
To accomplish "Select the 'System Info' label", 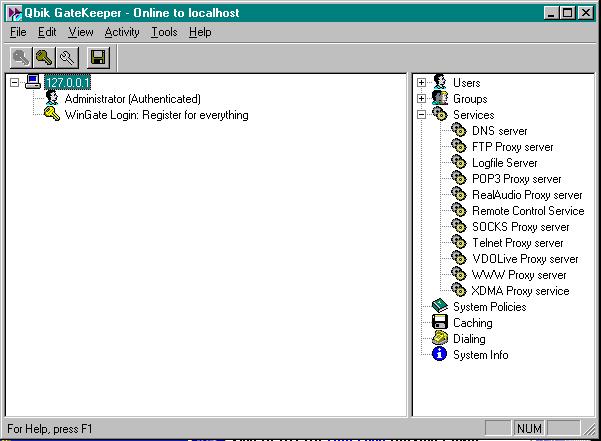I will pos(481,355).
